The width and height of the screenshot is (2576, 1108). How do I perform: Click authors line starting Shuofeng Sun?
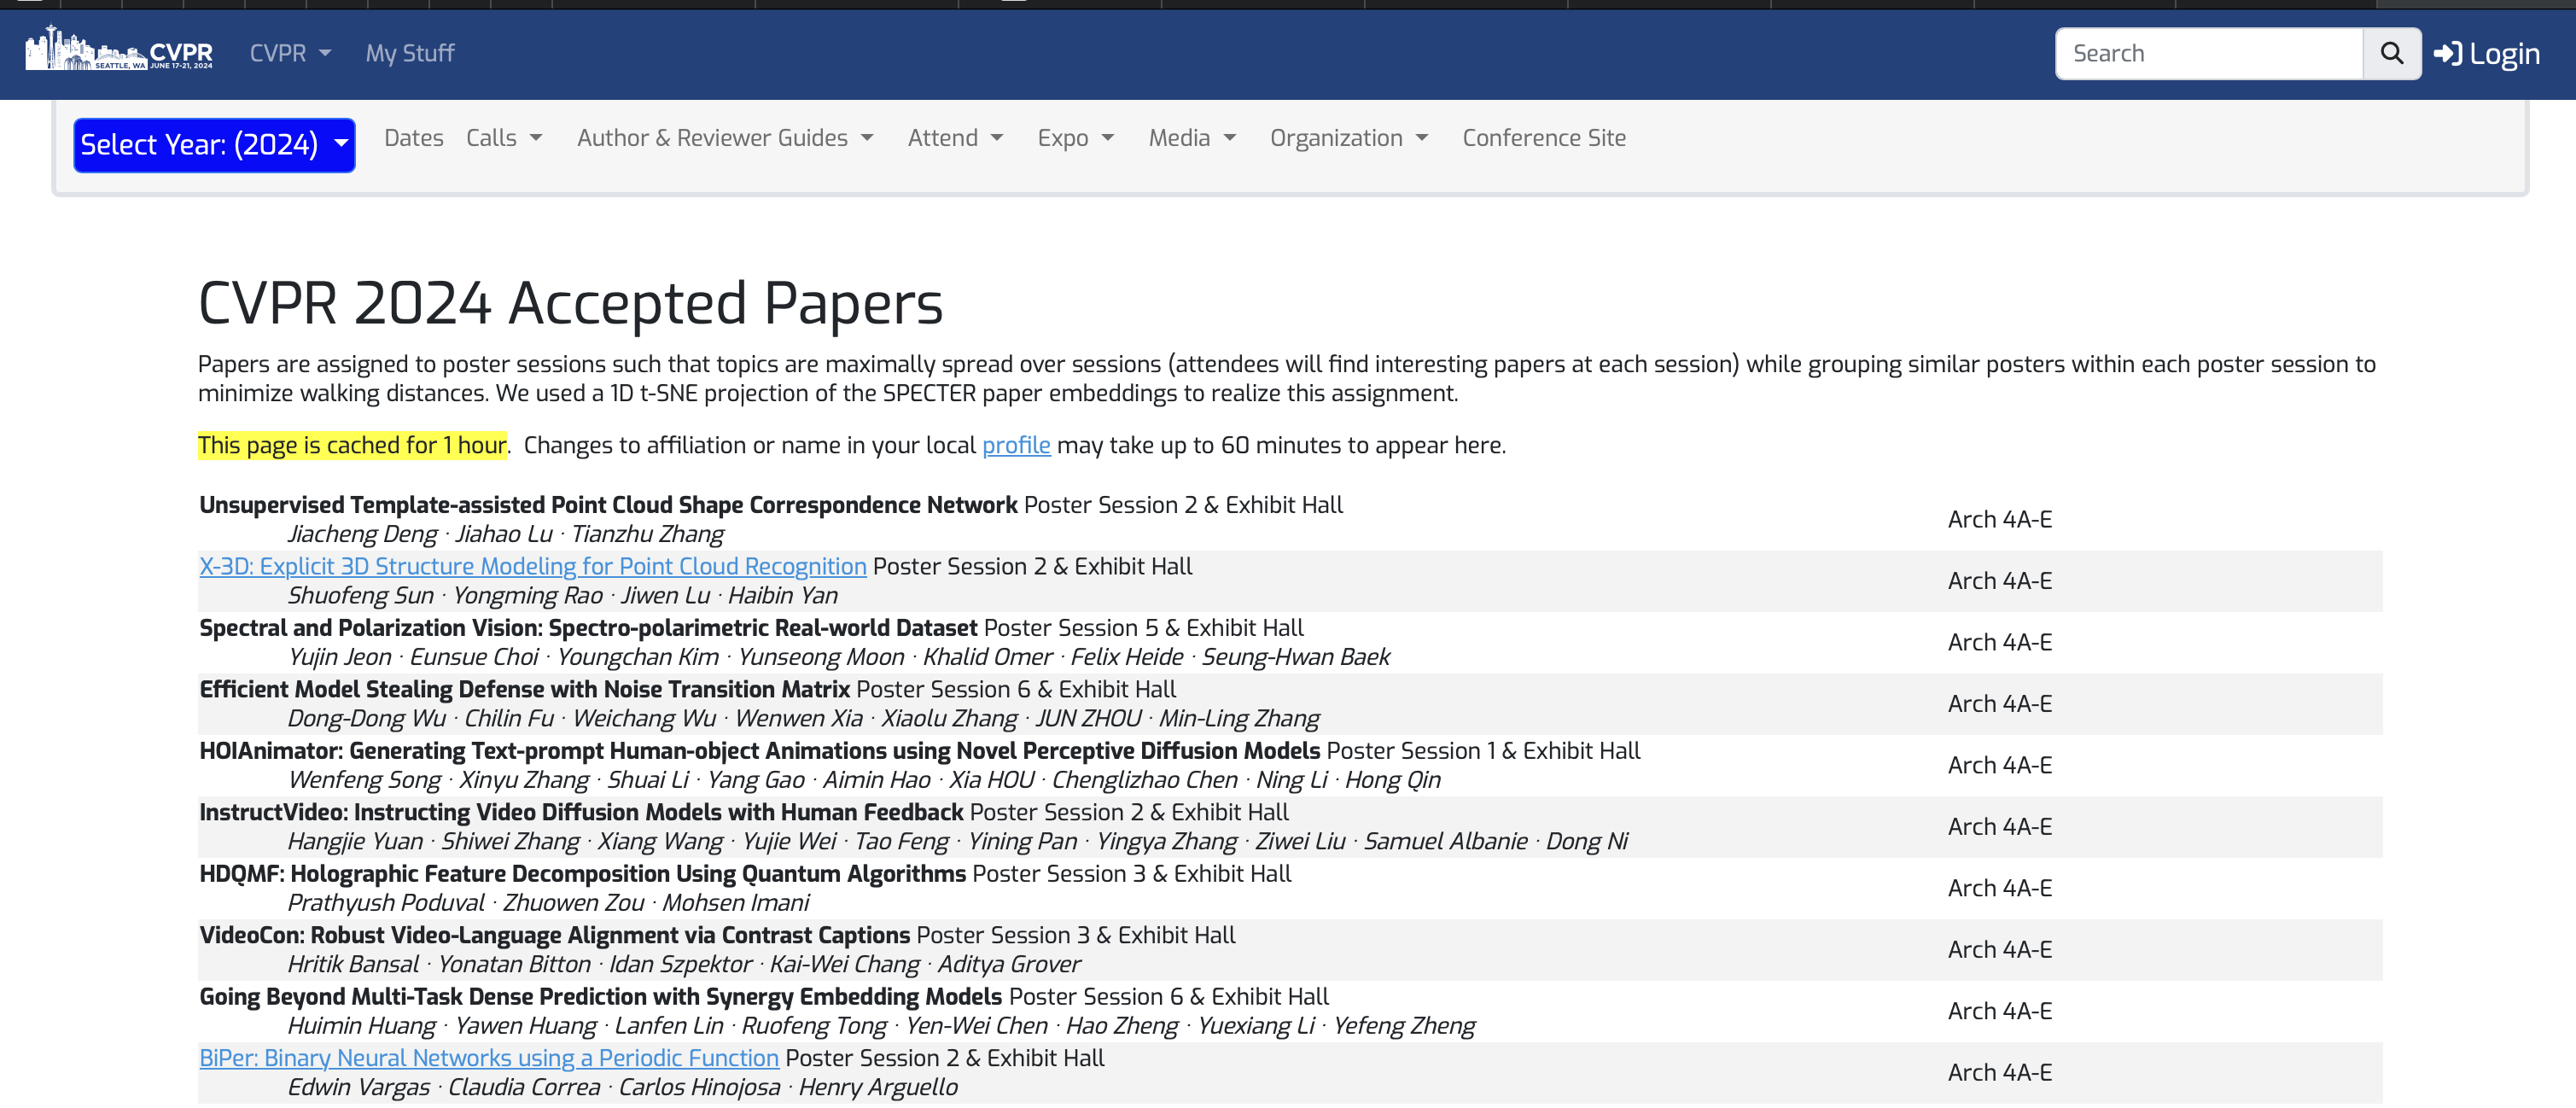563,595
